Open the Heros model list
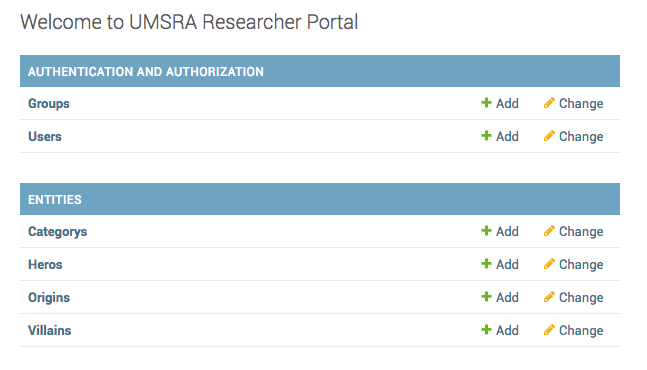The height and width of the screenshot is (370, 647). tap(45, 264)
